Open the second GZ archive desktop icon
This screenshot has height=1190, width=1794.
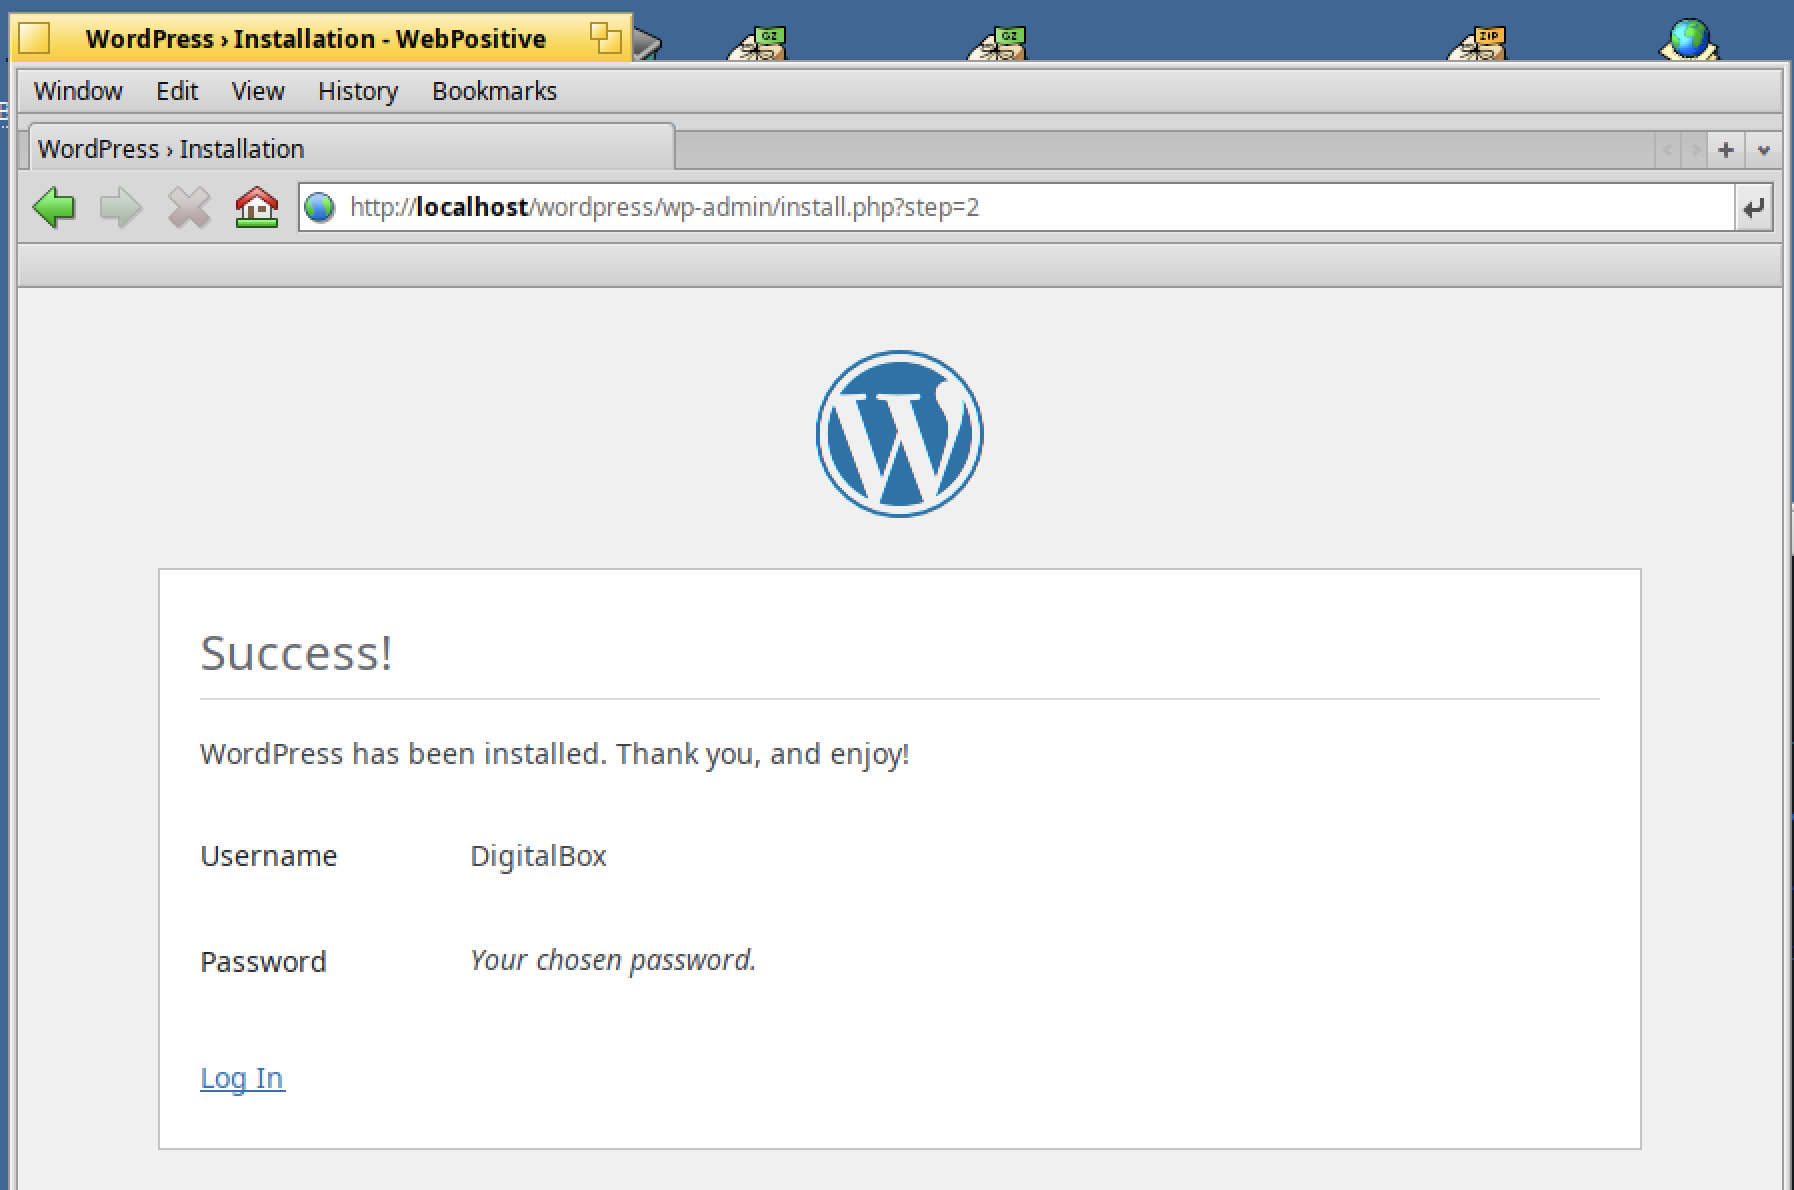point(997,43)
